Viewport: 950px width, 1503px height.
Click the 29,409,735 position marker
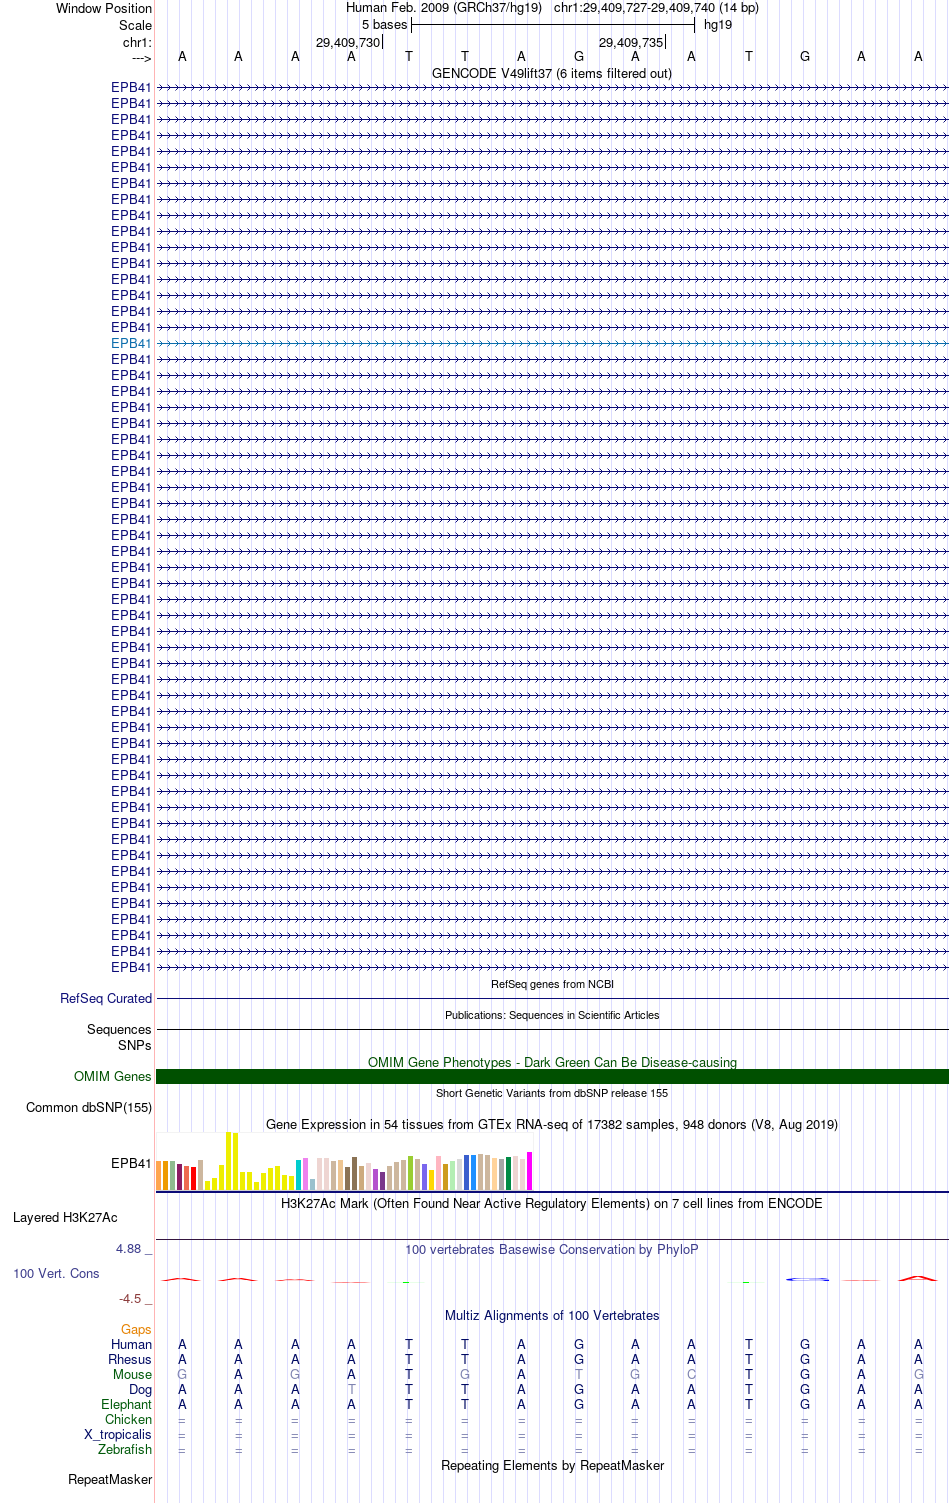pos(631,42)
